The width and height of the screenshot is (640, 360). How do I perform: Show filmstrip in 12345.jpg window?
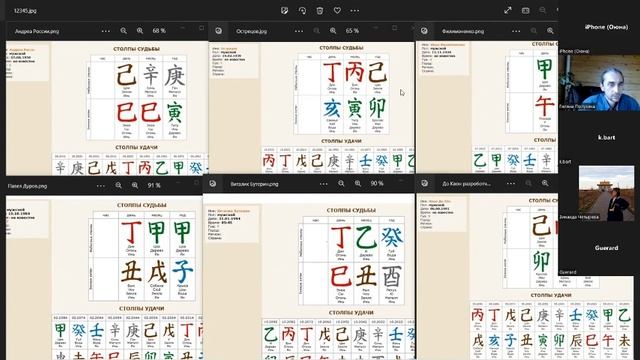pos(526,11)
